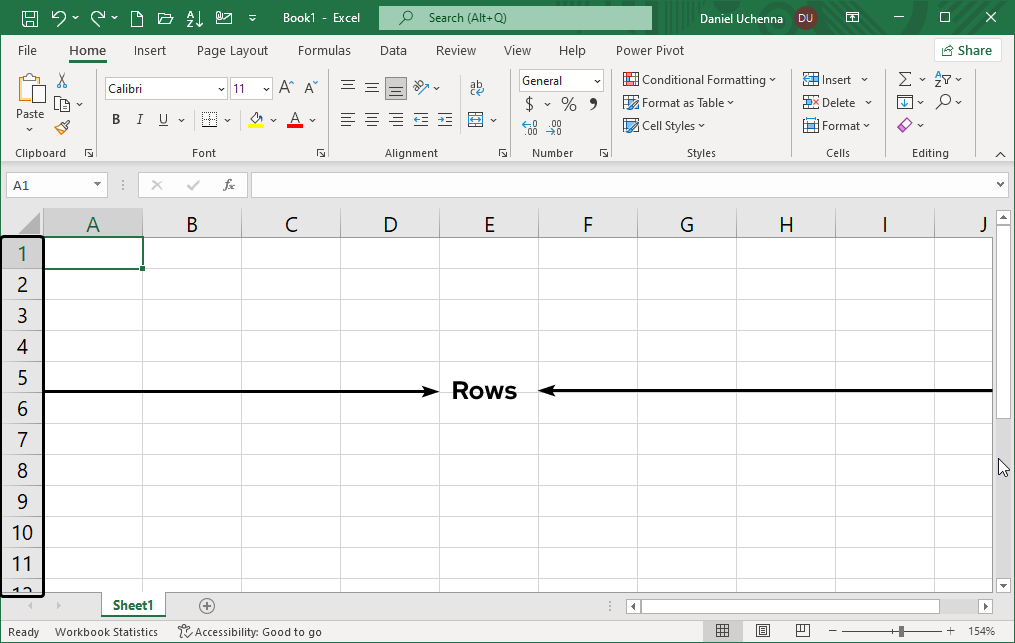The width and height of the screenshot is (1015, 643).
Task: Switch to the Formulas ribbon tab
Action: tap(324, 50)
